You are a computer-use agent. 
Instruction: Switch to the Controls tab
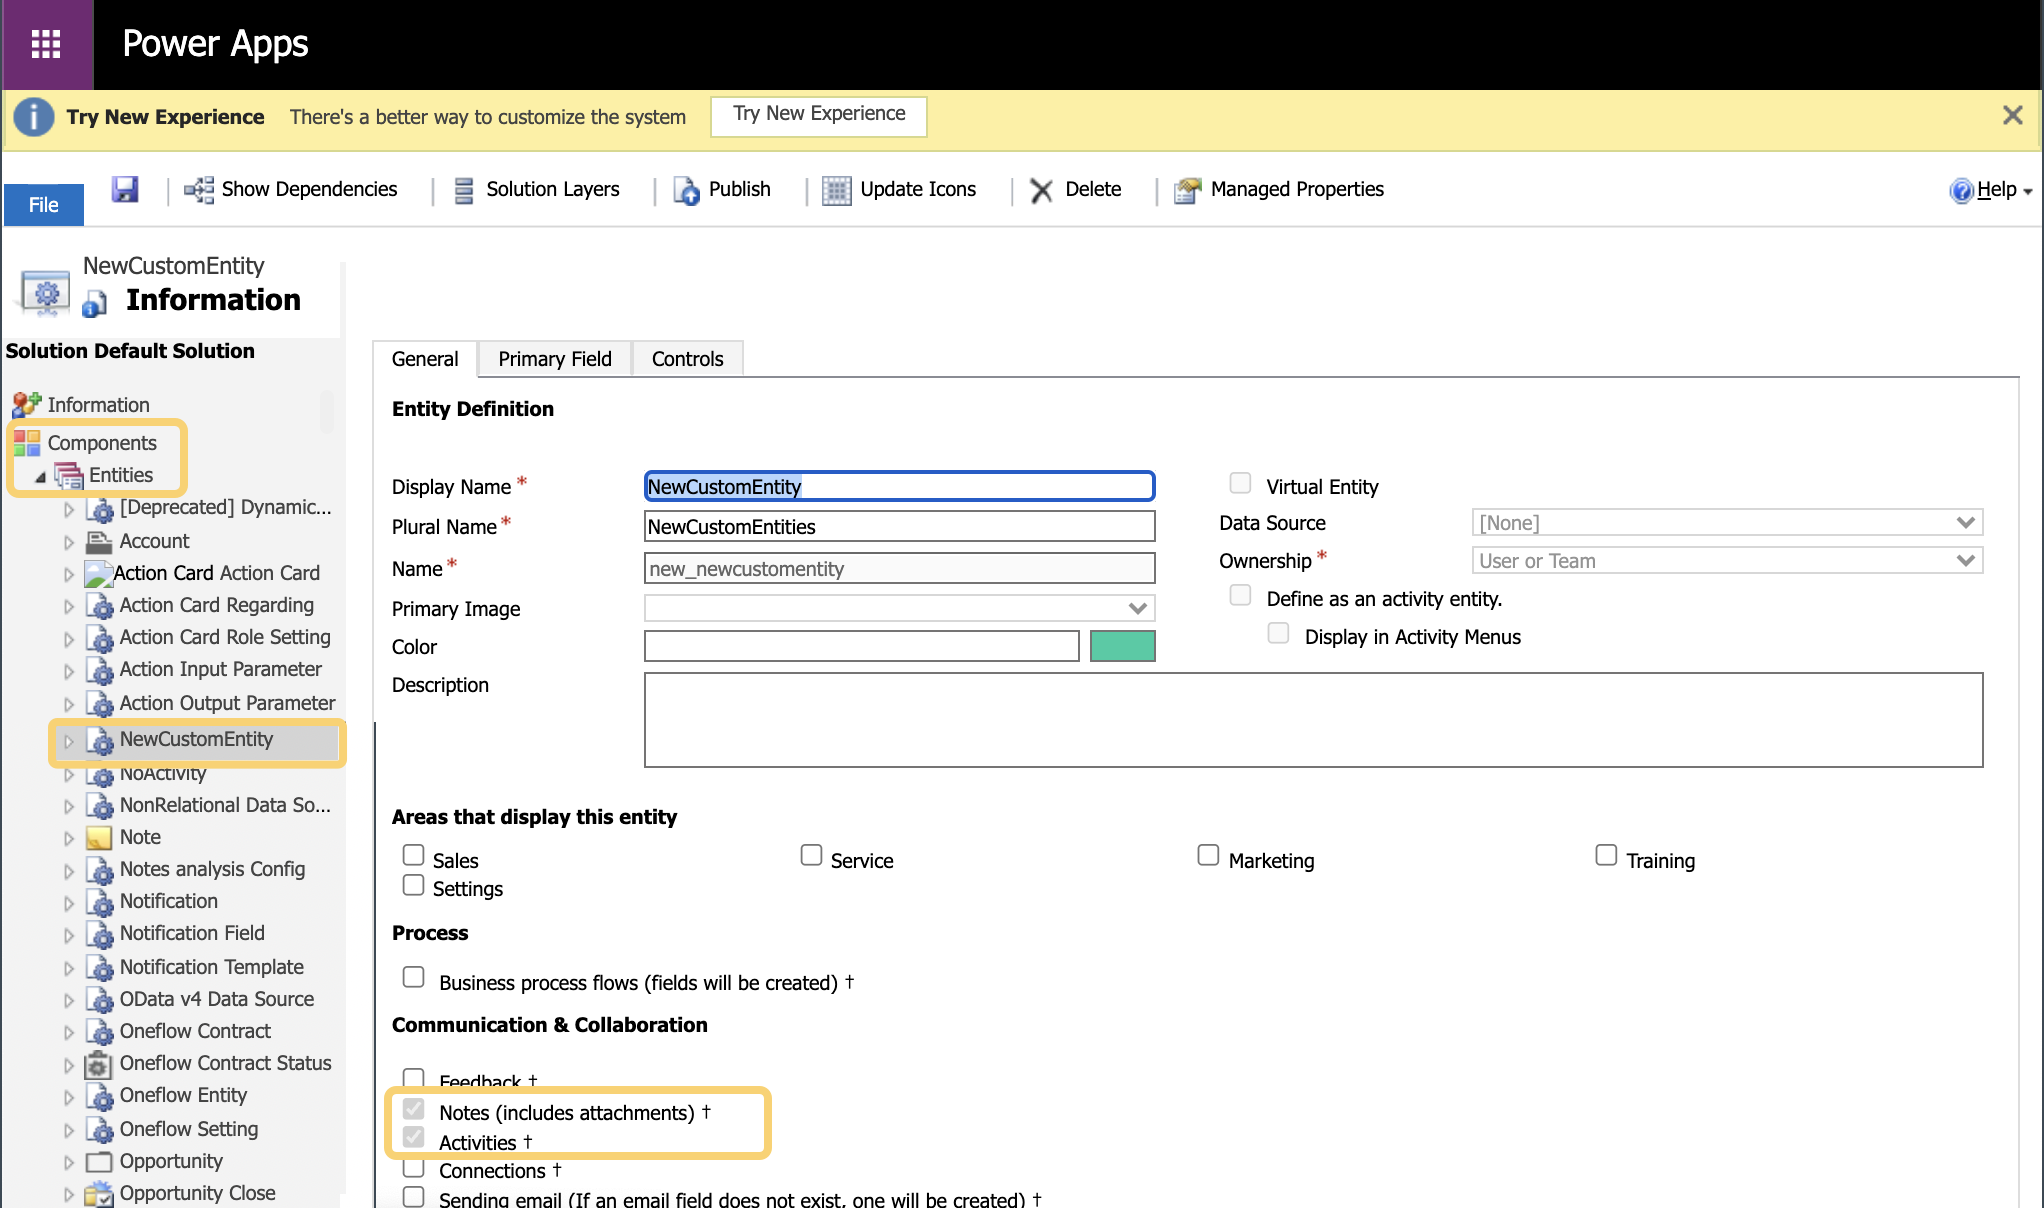pos(687,359)
